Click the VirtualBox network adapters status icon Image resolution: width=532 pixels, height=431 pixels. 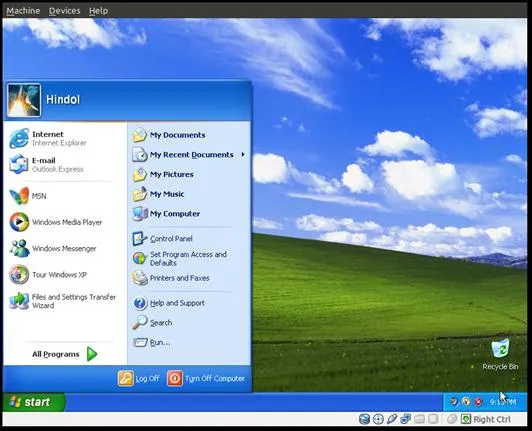click(405, 419)
